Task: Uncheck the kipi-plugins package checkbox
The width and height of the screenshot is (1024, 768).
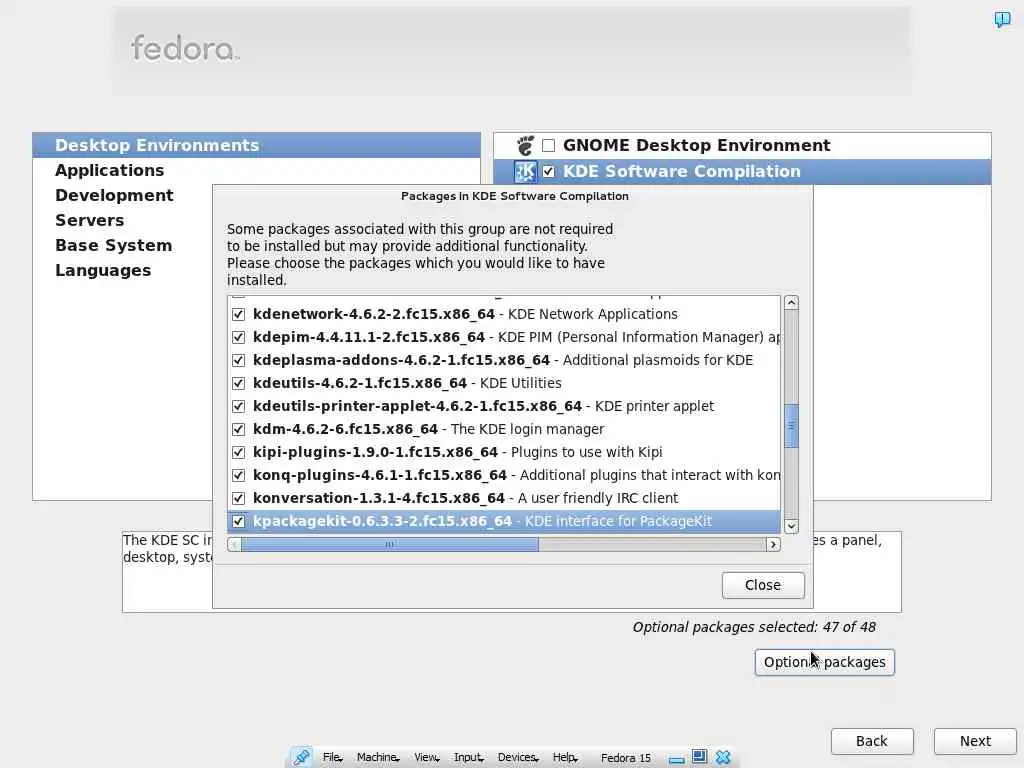Action: click(x=238, y=452)
